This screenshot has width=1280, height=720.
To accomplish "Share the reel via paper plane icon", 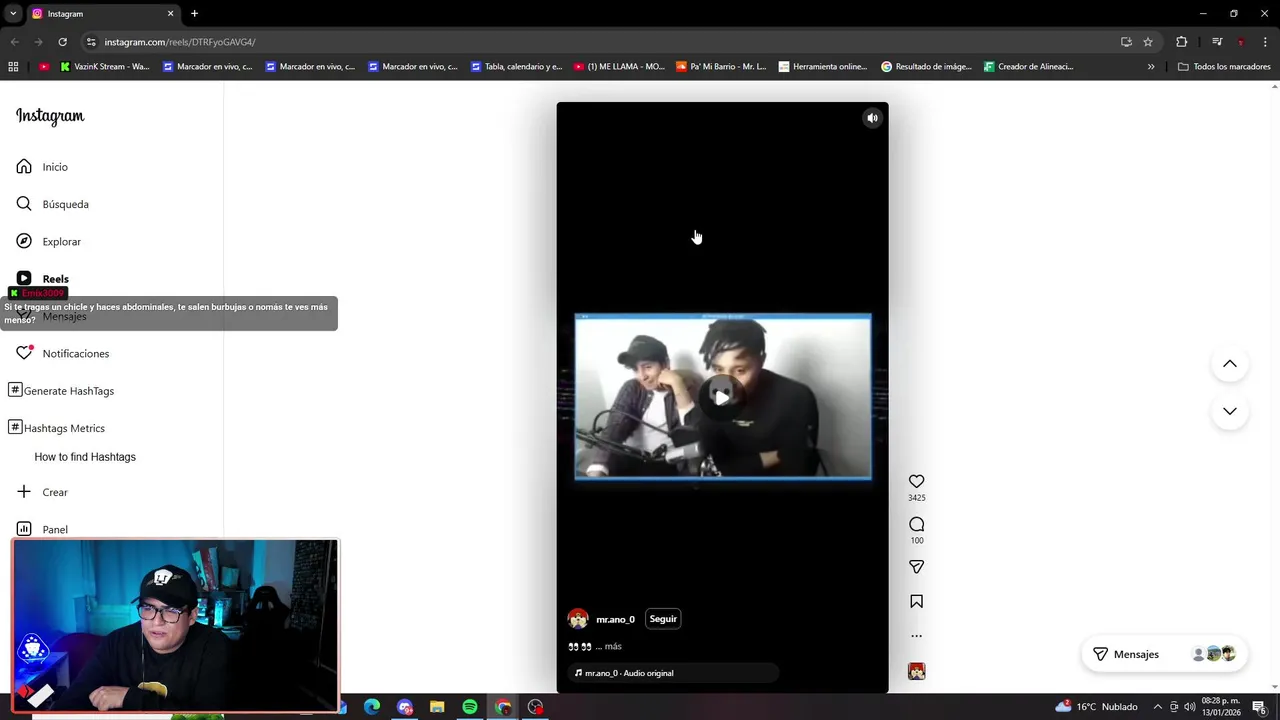I will point(916,567).
